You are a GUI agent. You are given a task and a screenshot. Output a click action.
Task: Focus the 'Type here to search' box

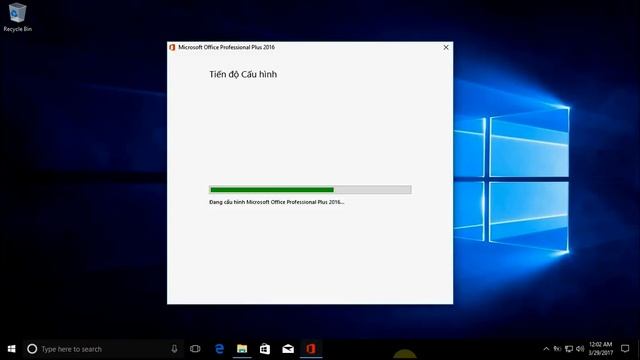[x=103, y=349]
